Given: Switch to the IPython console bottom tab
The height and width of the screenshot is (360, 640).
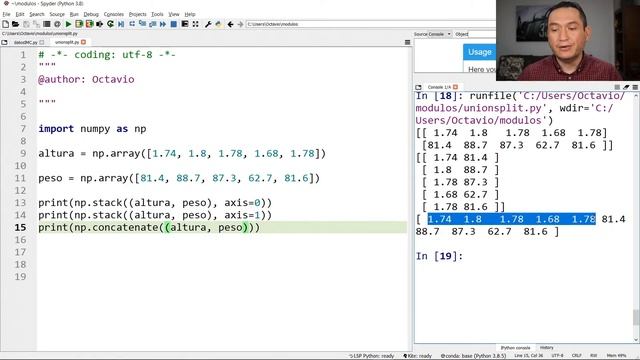Looking at the screenshot, I should (x=515, y=348).
